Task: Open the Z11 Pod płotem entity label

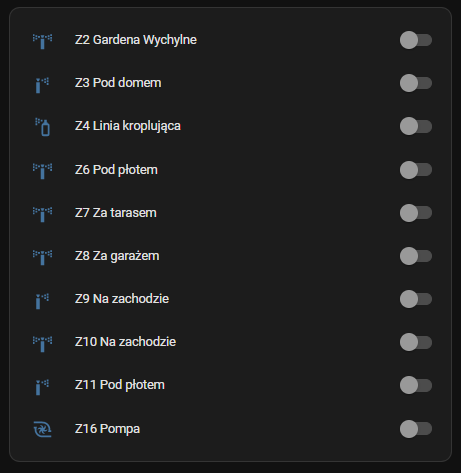Action: [120, 385]
